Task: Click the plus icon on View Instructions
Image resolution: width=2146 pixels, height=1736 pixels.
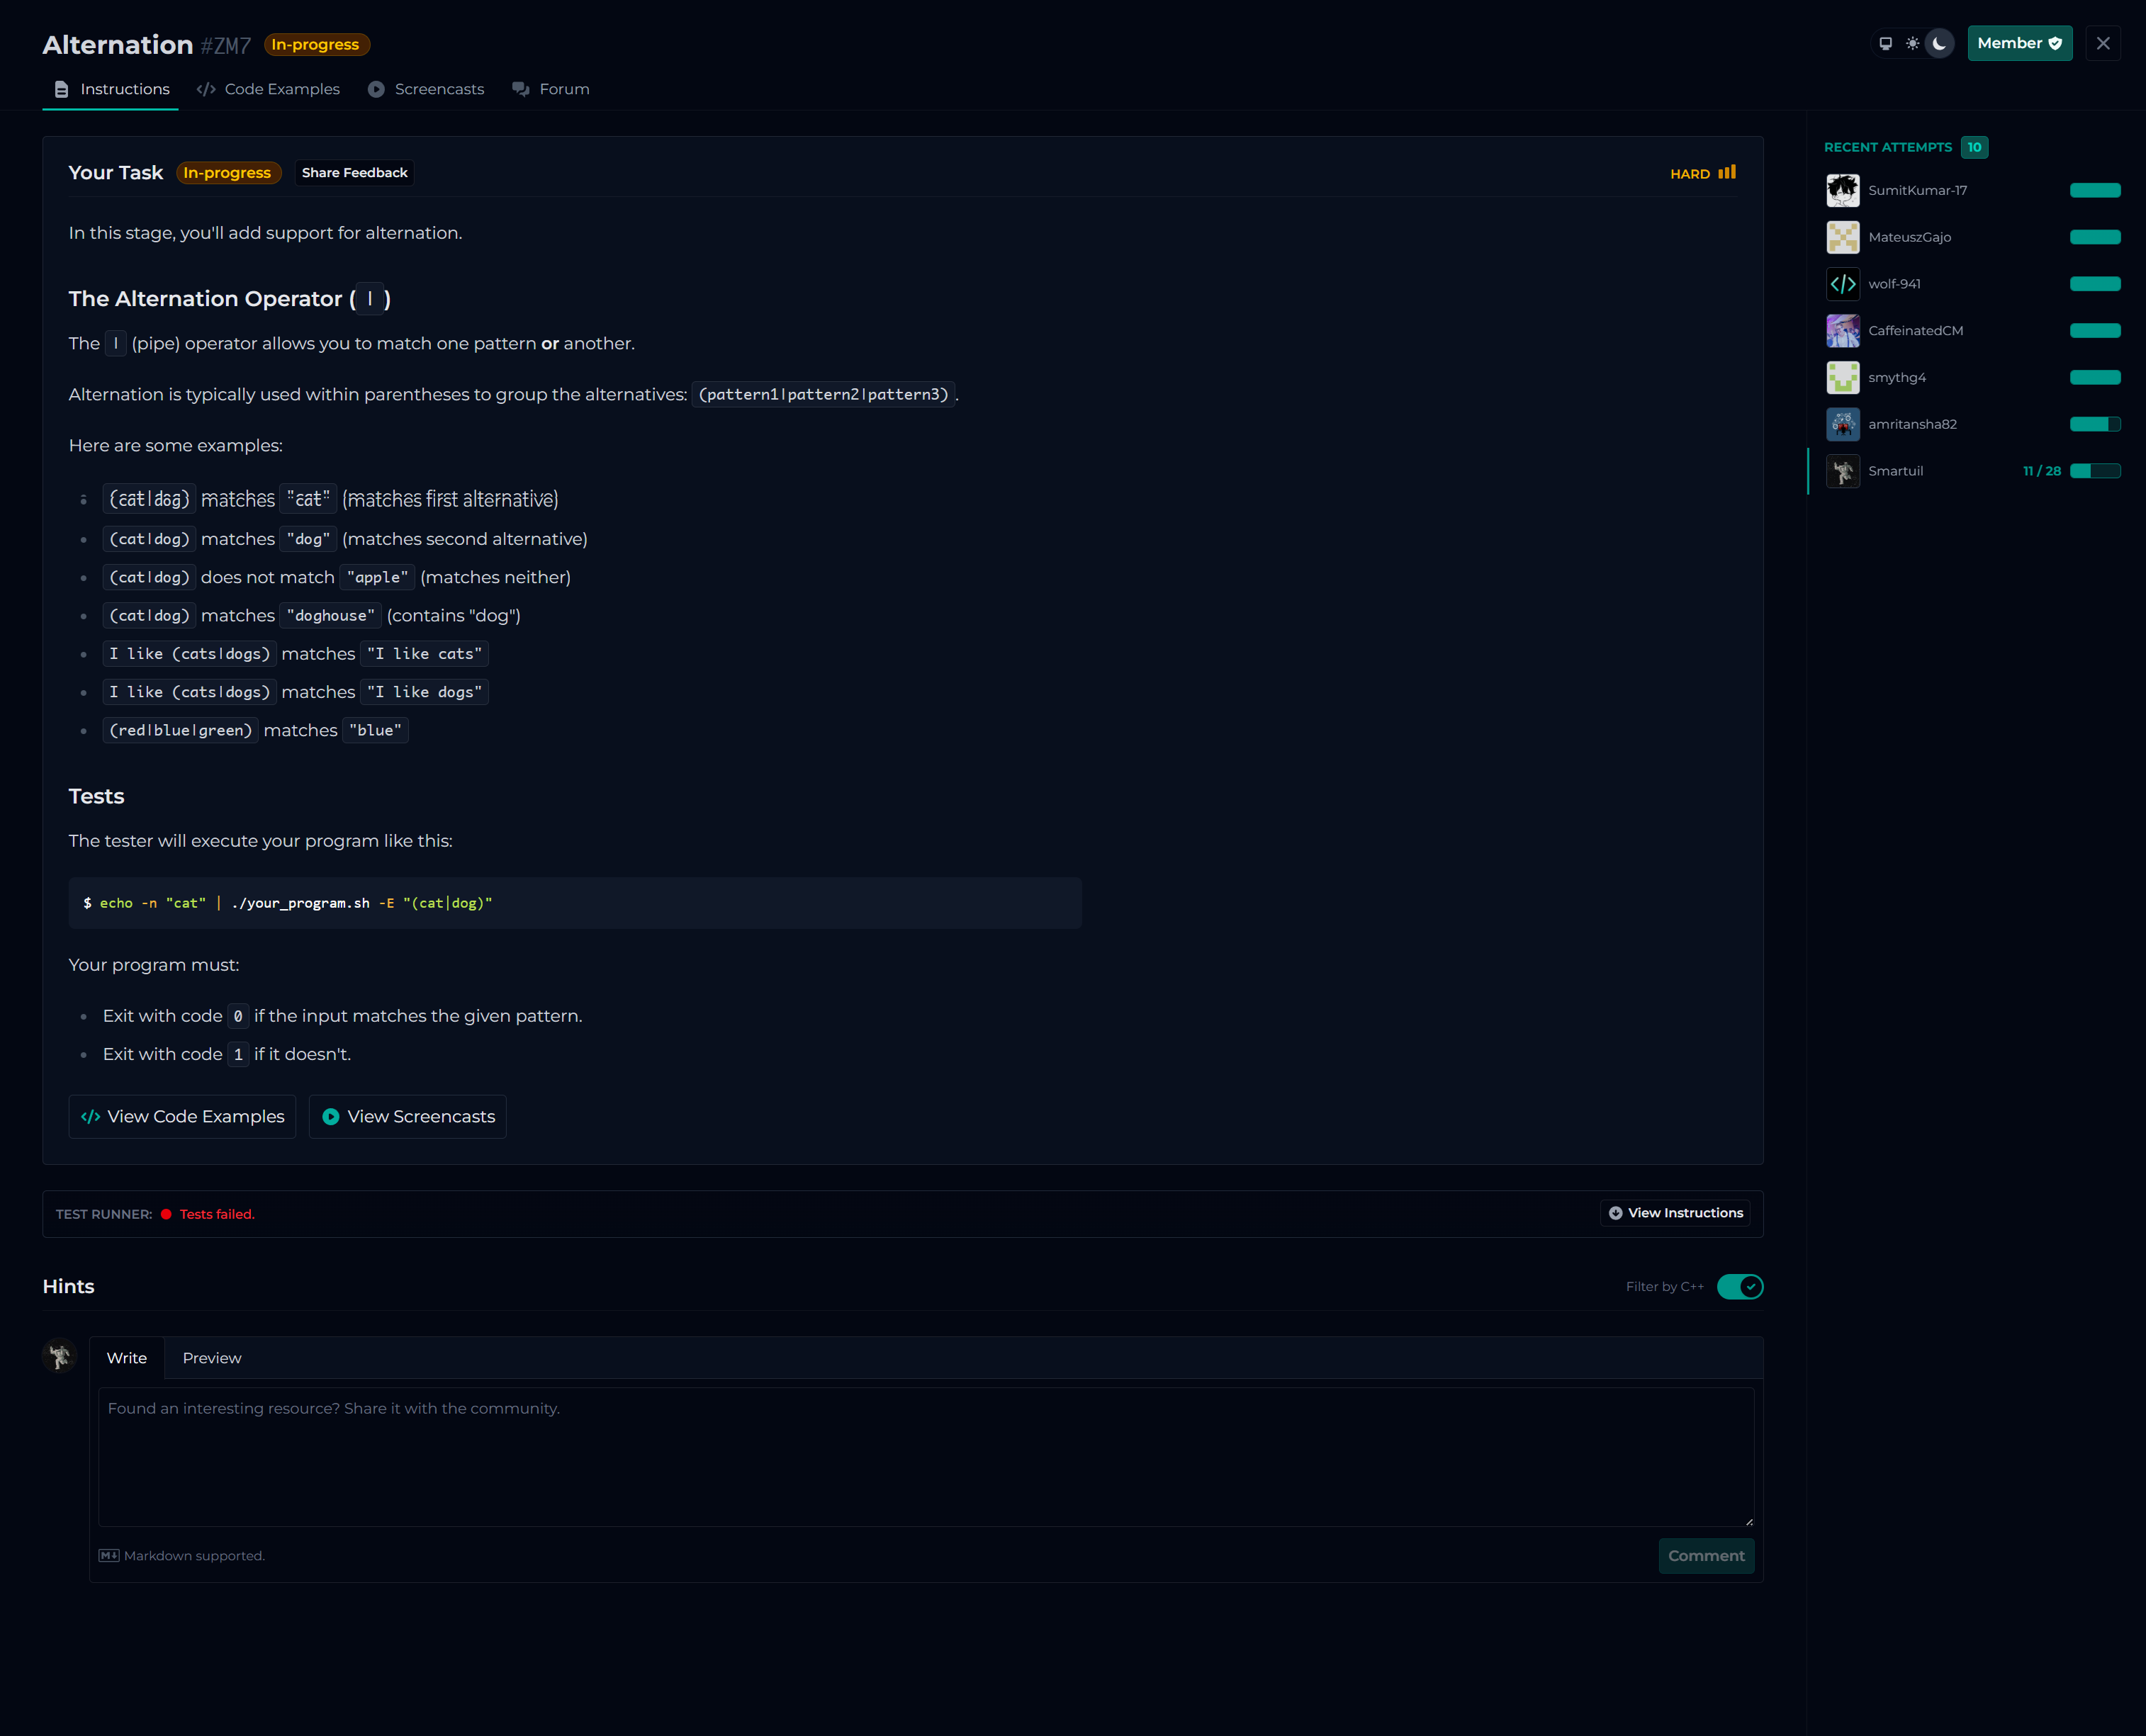Action: tap(1615, 1213)
